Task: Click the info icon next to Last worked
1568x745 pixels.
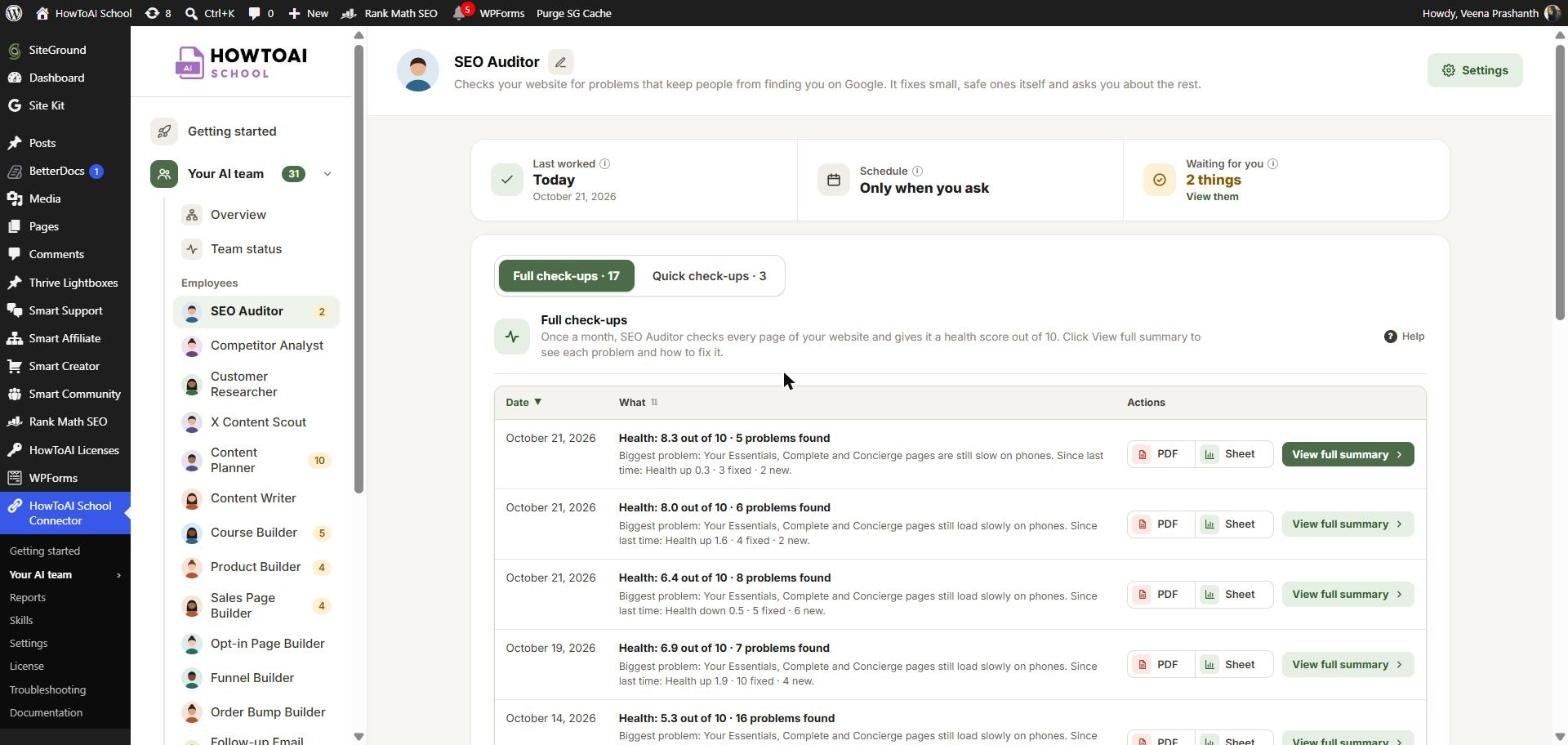Action: pyautogui.click(x=605, y=164)
